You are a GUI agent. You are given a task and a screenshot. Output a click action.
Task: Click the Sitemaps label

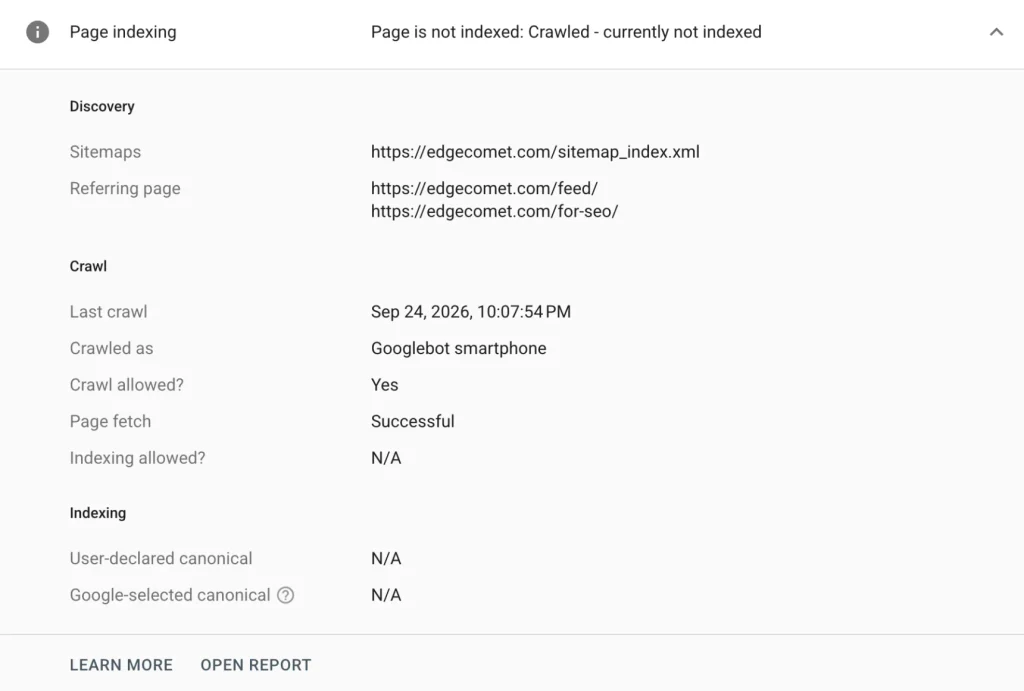pos(105,152)
